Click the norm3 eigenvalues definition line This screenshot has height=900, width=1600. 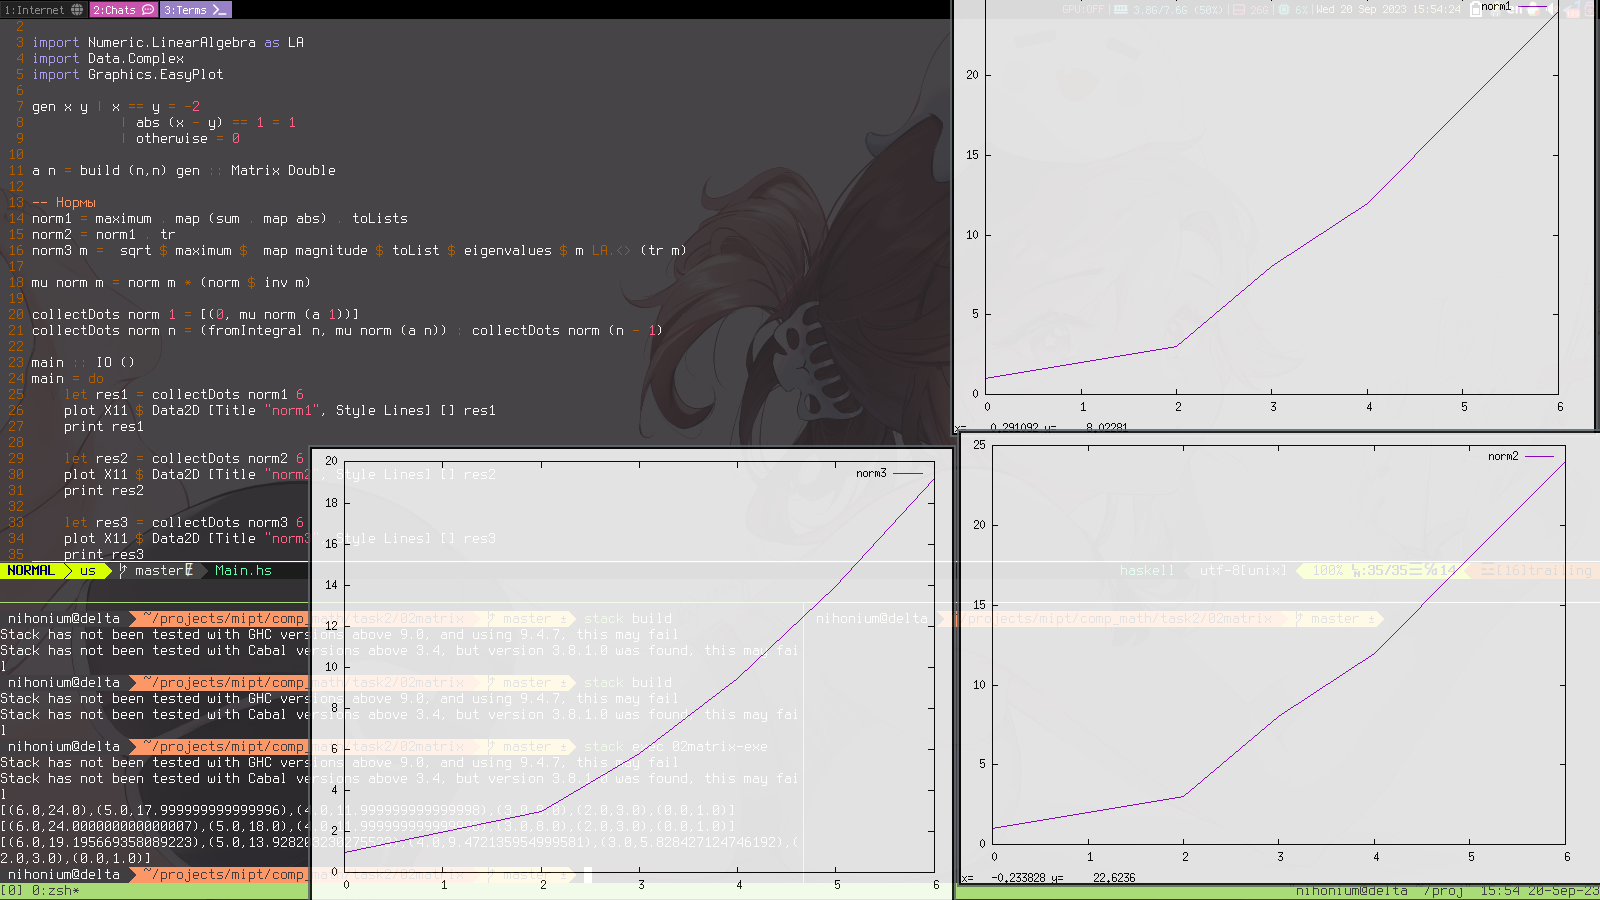360,251
